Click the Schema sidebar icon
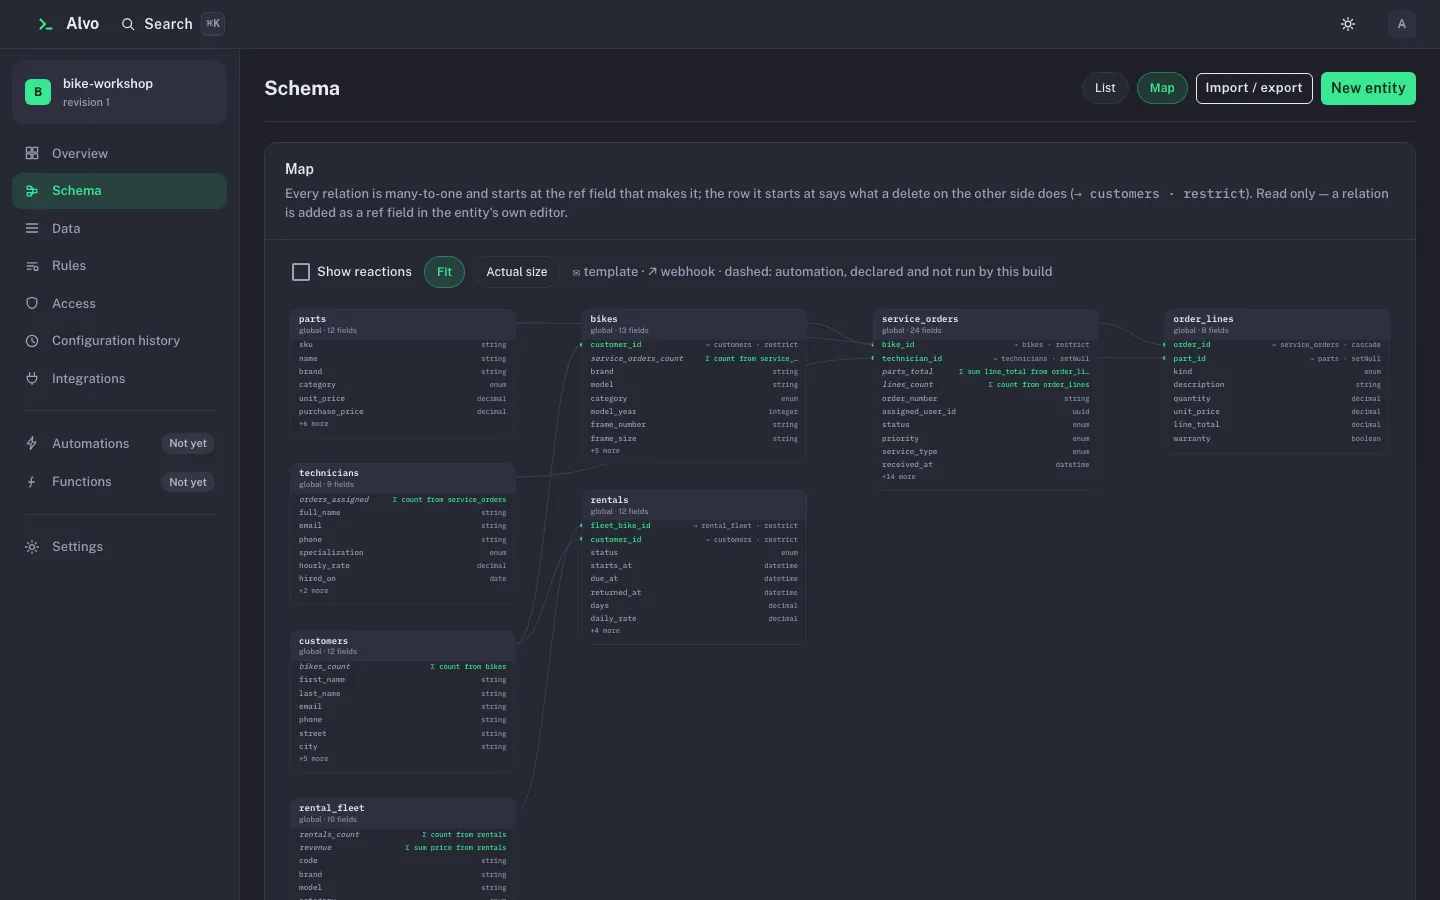1440x900 pixels. point(32,191)
